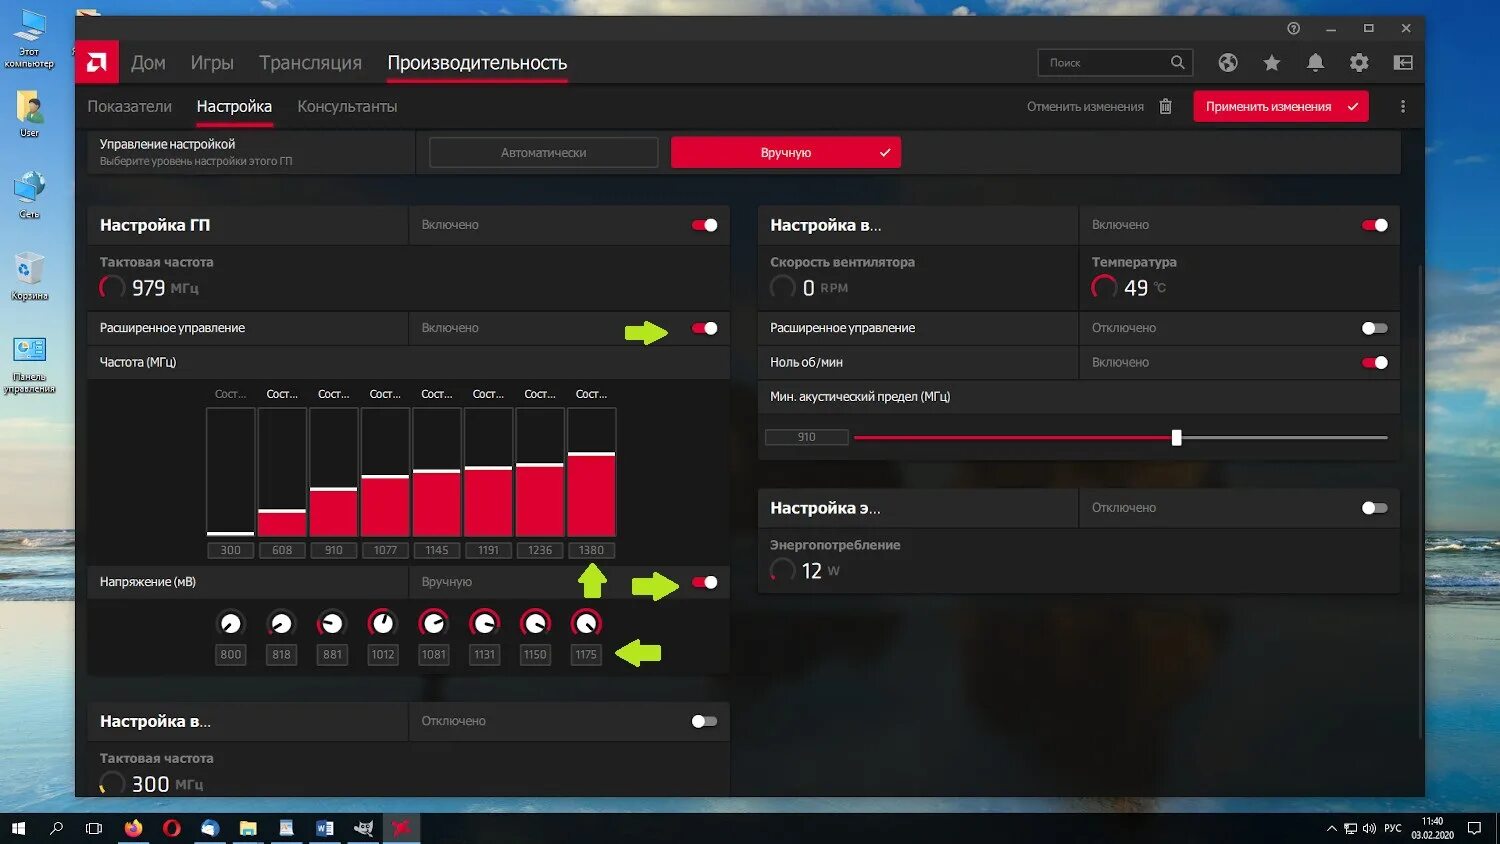Open taskbar search magnifier
This screenshot has height=844, width=1500.
56,828
